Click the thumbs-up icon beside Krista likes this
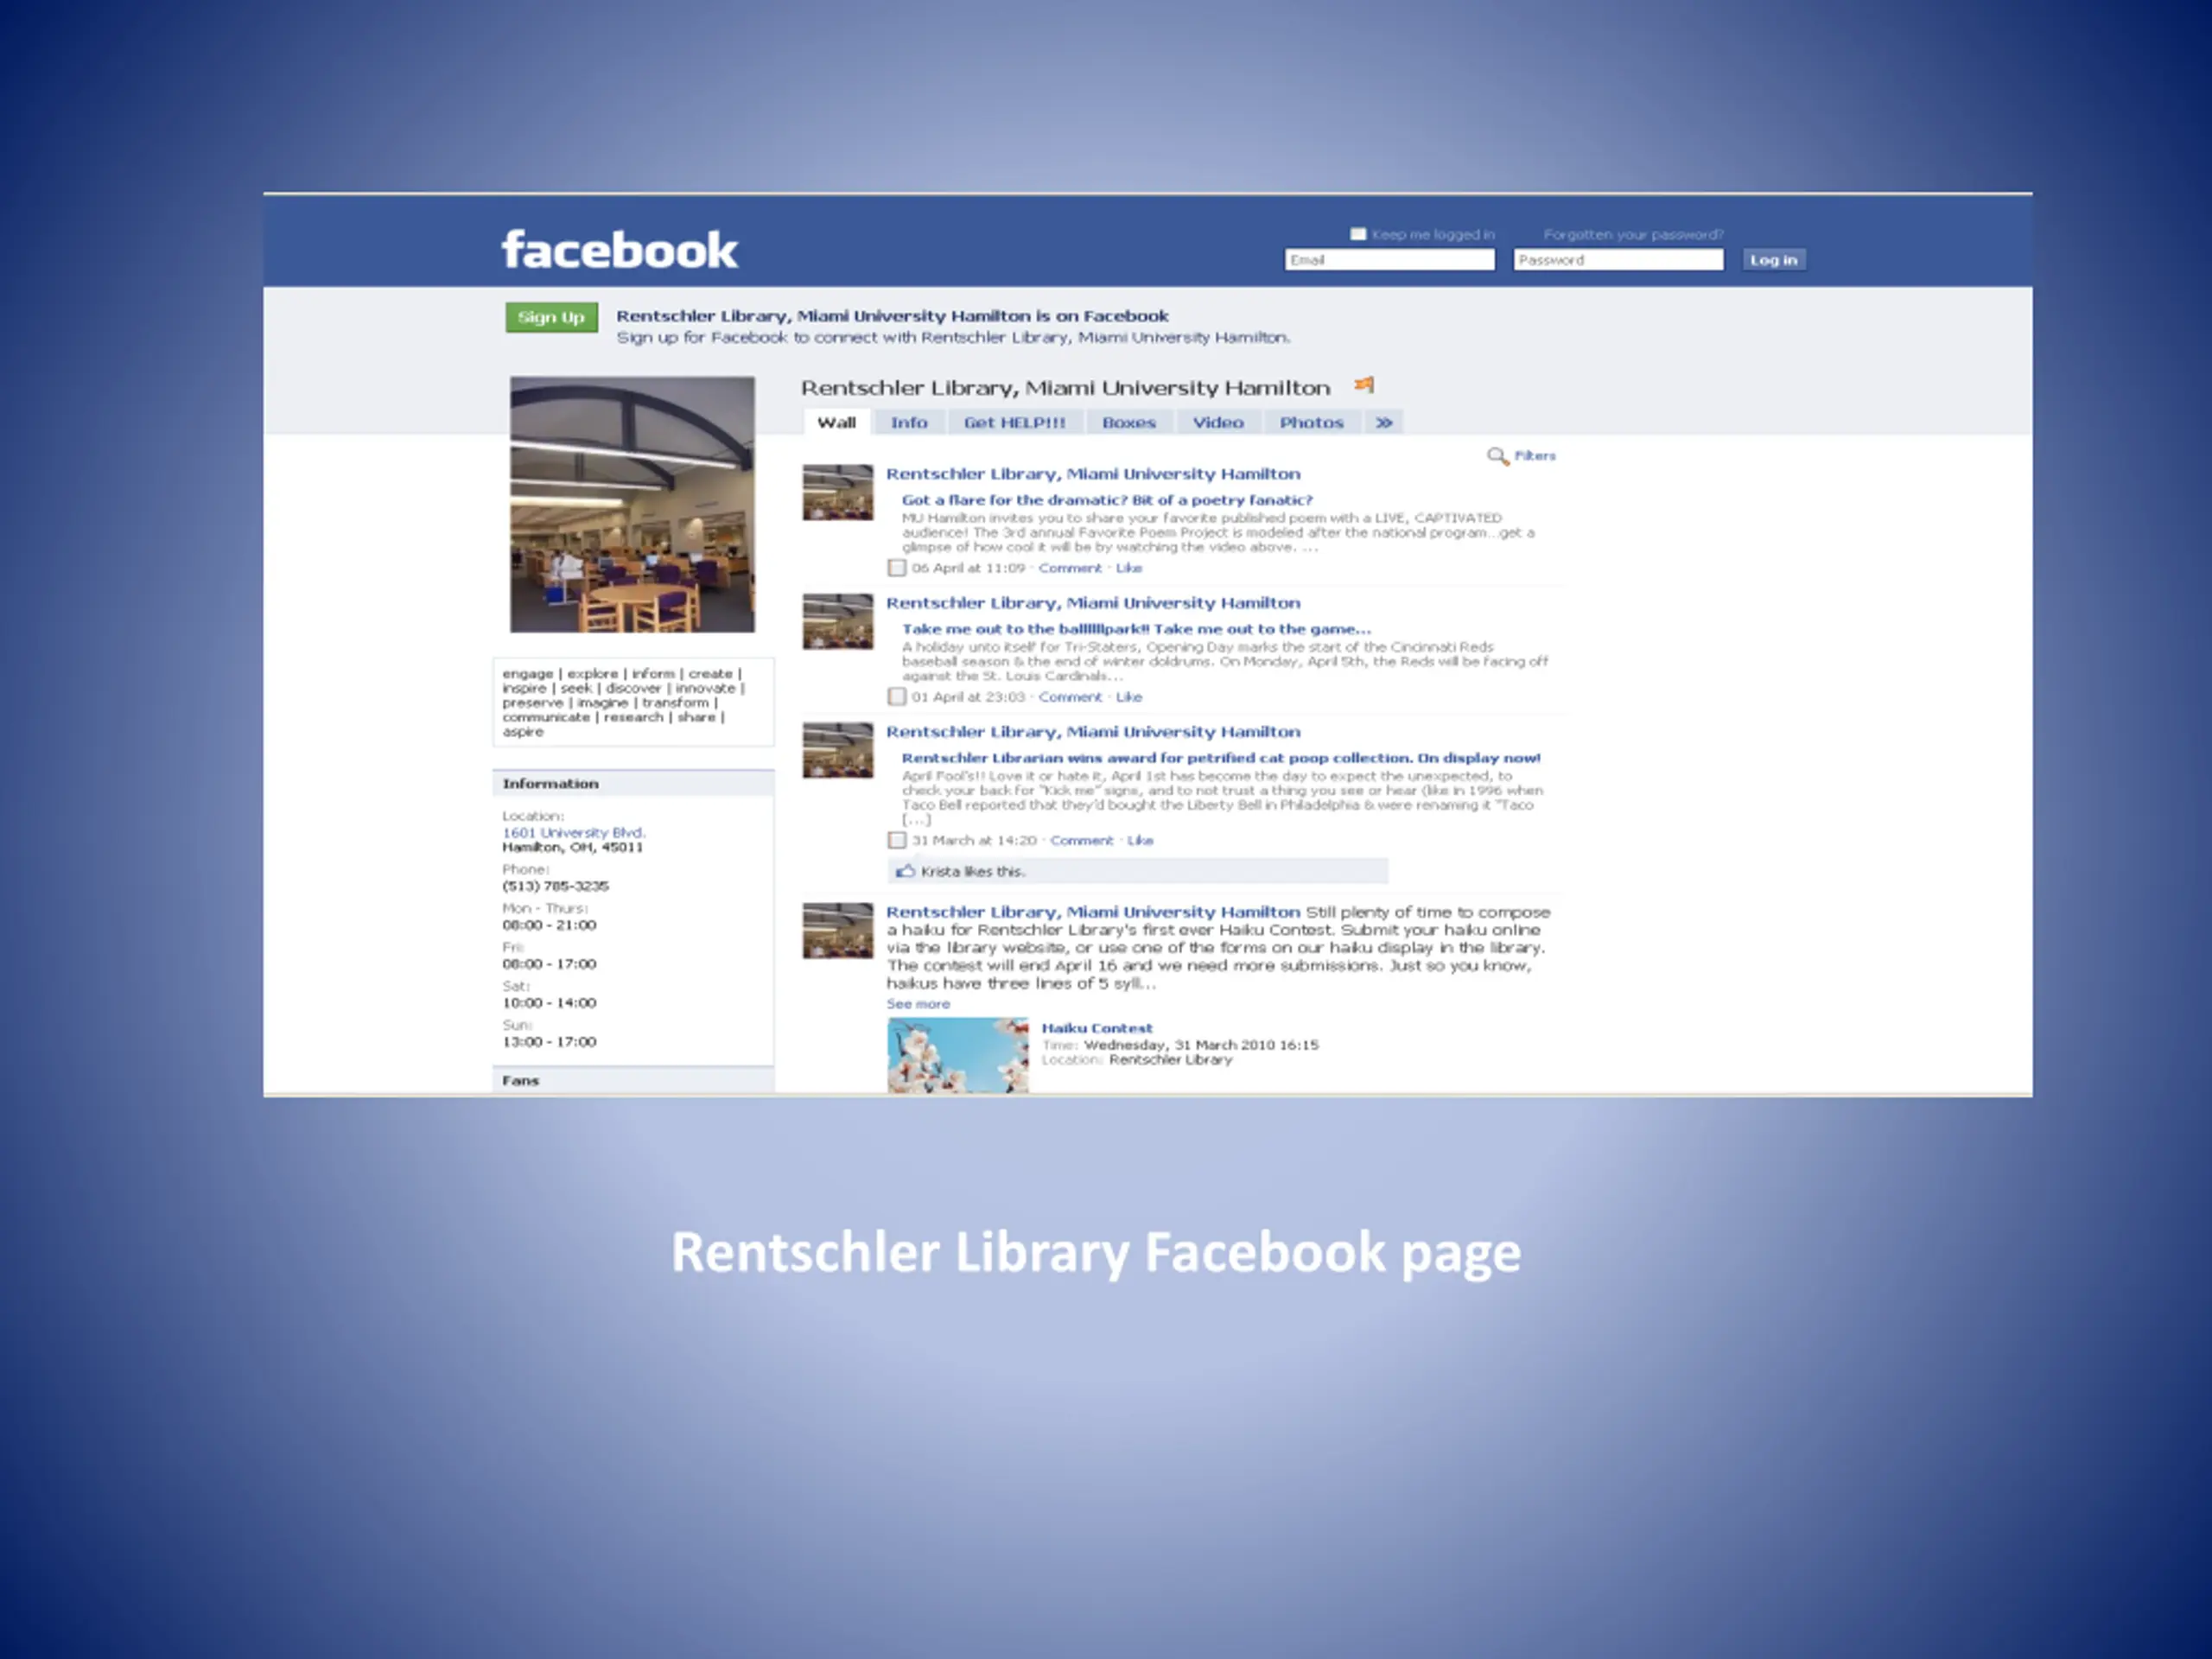Image resolution: width=2212 pixels, height=1659 pixels. [x=905, y=871]
